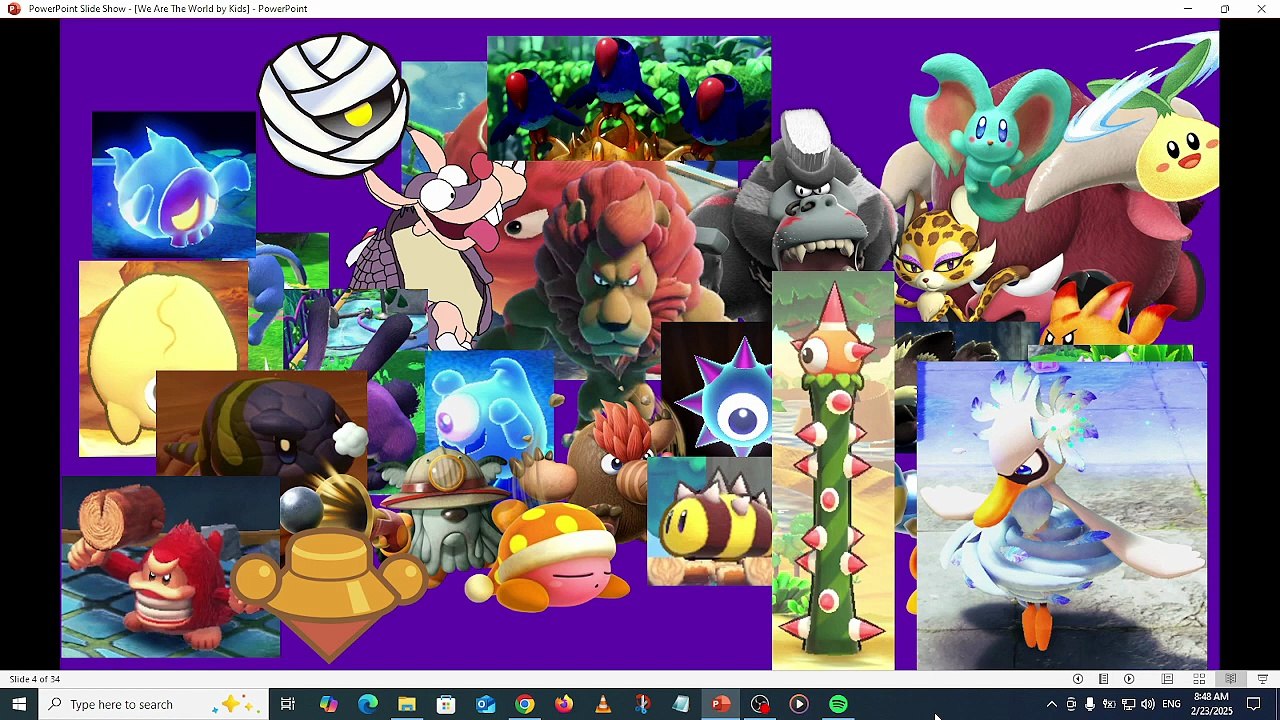Image resolution: width=1280 pixels, height=720 pixels.
Task: Open Task View on the taskbar
Action: coord(288,704)
